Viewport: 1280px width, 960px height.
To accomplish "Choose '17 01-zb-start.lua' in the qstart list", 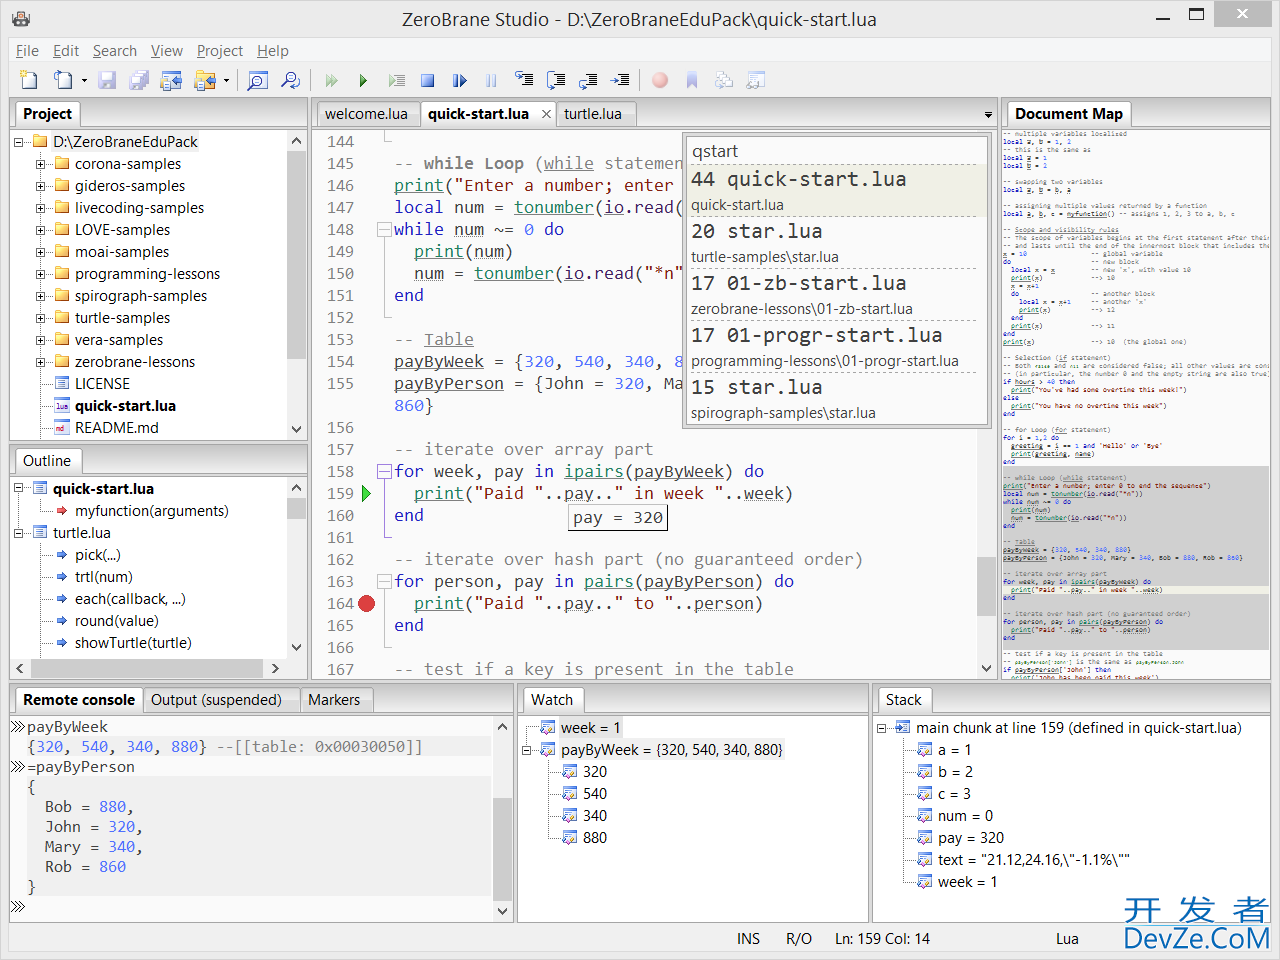I will click(834, 295).
